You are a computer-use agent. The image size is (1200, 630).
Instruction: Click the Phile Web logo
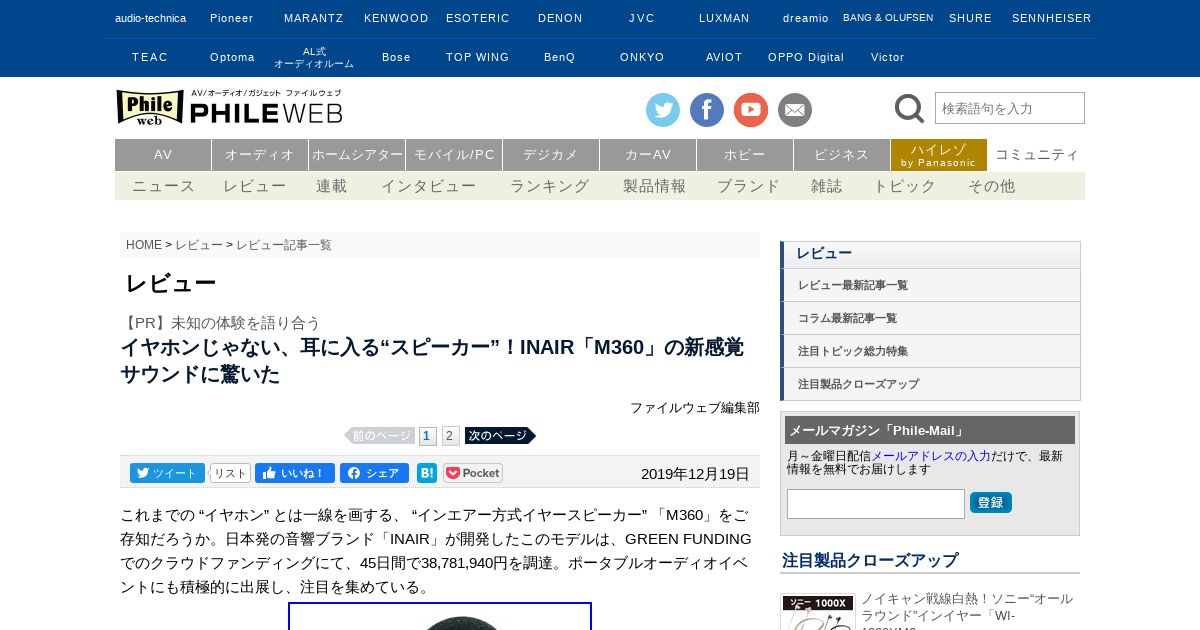[230, 107]
